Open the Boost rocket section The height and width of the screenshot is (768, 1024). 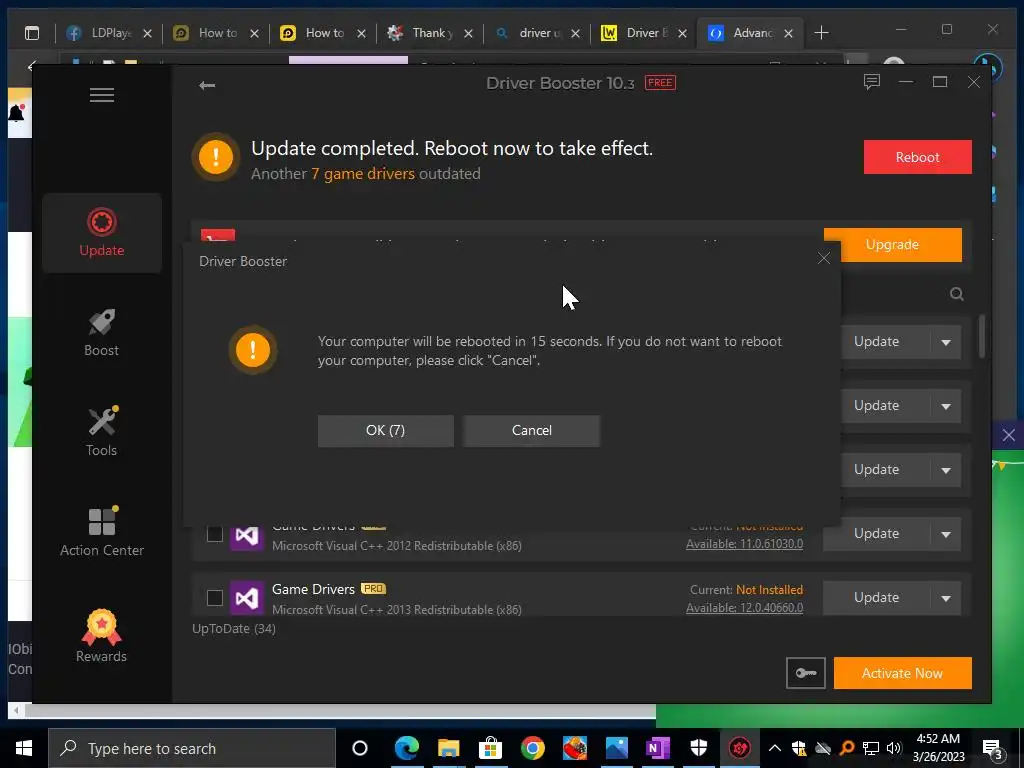[x=102, y=333]
